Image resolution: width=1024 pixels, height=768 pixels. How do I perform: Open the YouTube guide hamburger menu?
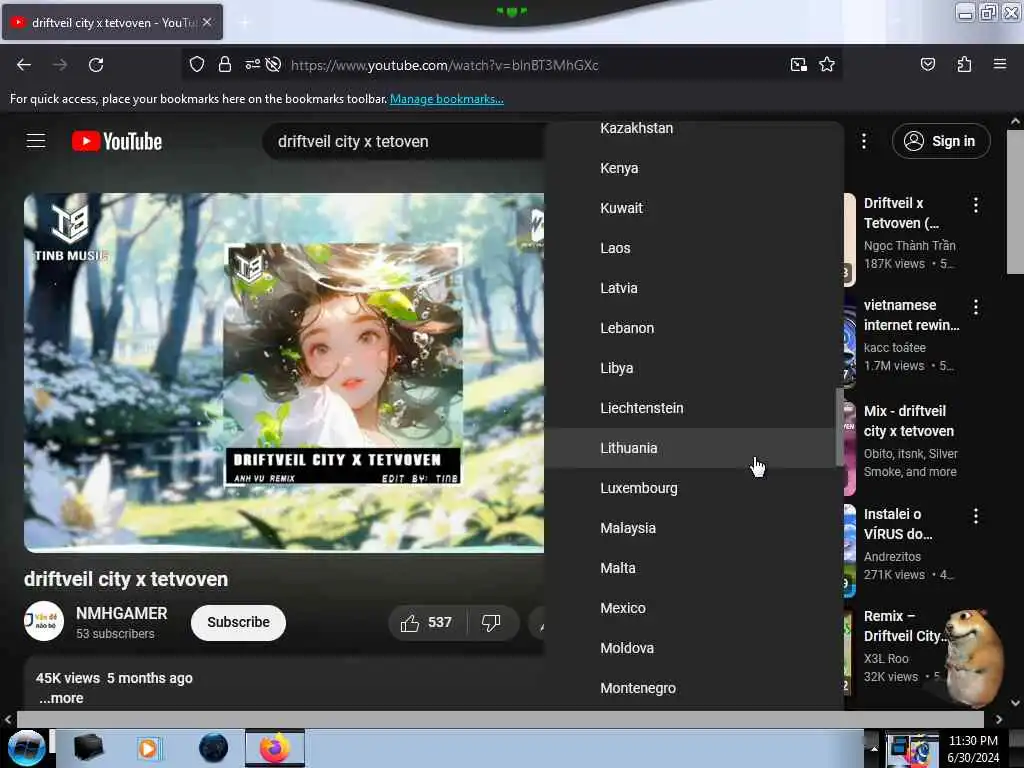coord(36,140)
